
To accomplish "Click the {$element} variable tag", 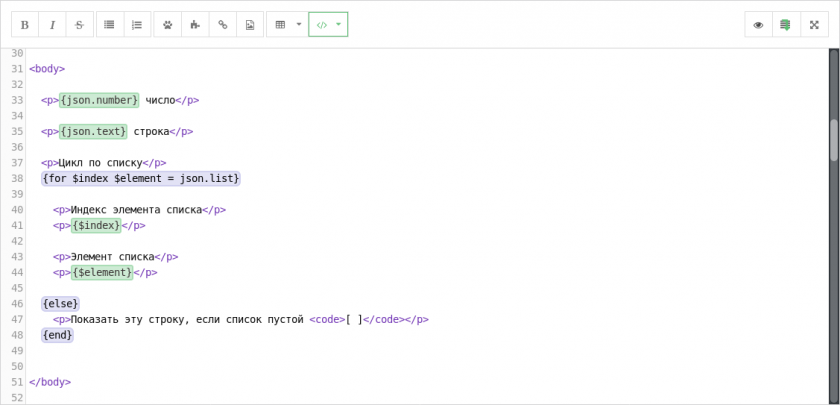I will click(x=102, y=273).
